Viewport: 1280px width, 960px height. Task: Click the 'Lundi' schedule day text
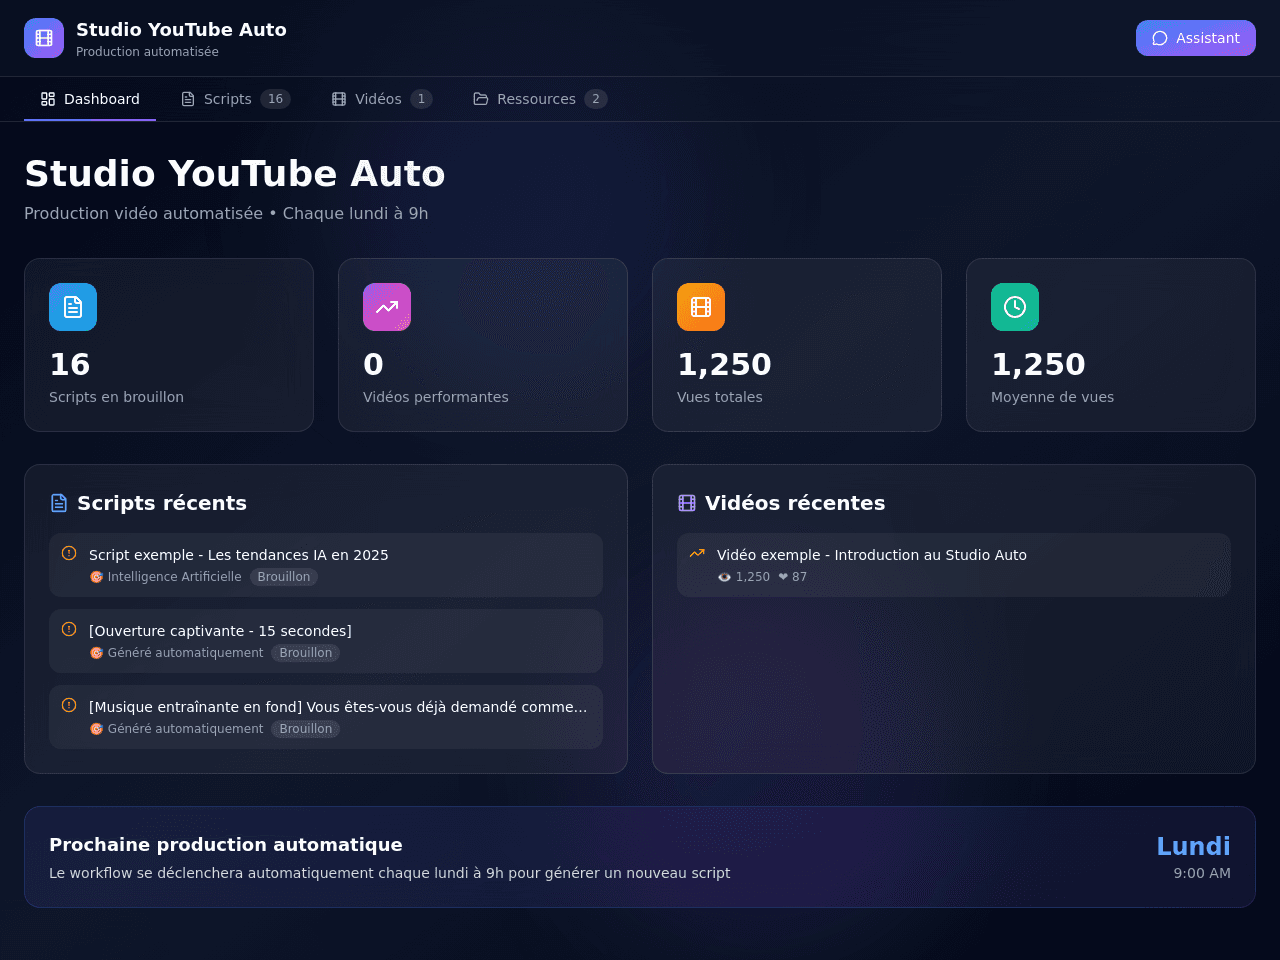1193,846
